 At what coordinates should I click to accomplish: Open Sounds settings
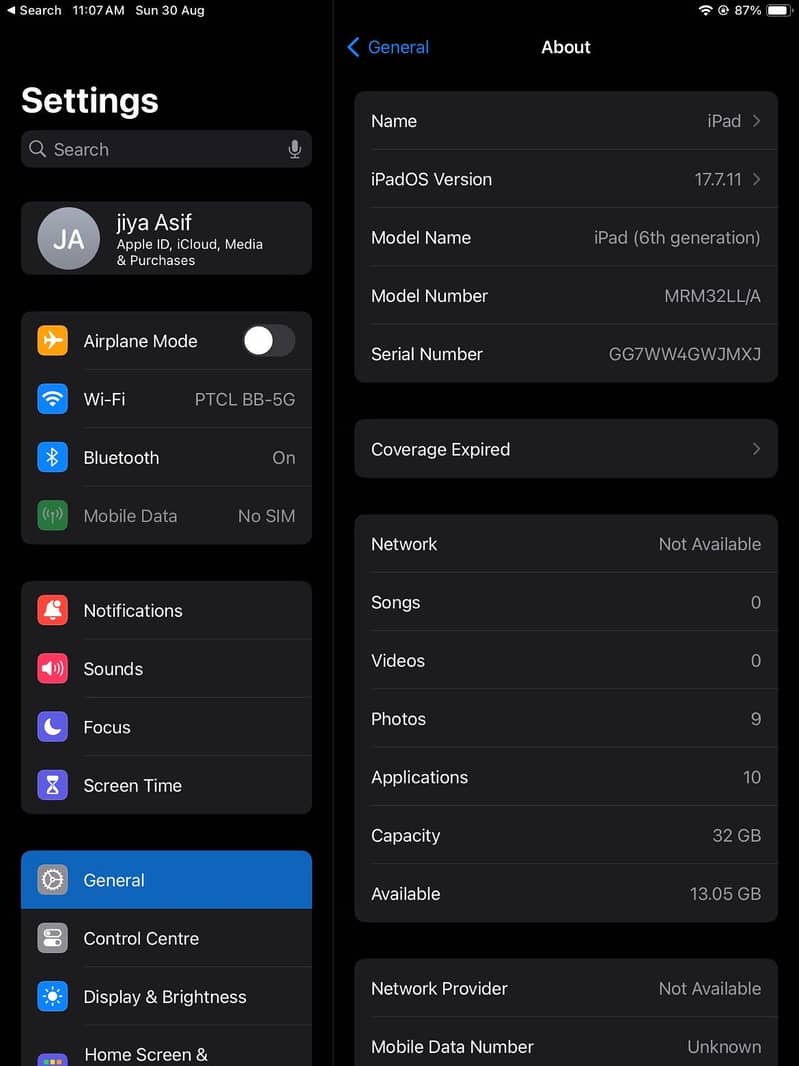coord(167,668)
